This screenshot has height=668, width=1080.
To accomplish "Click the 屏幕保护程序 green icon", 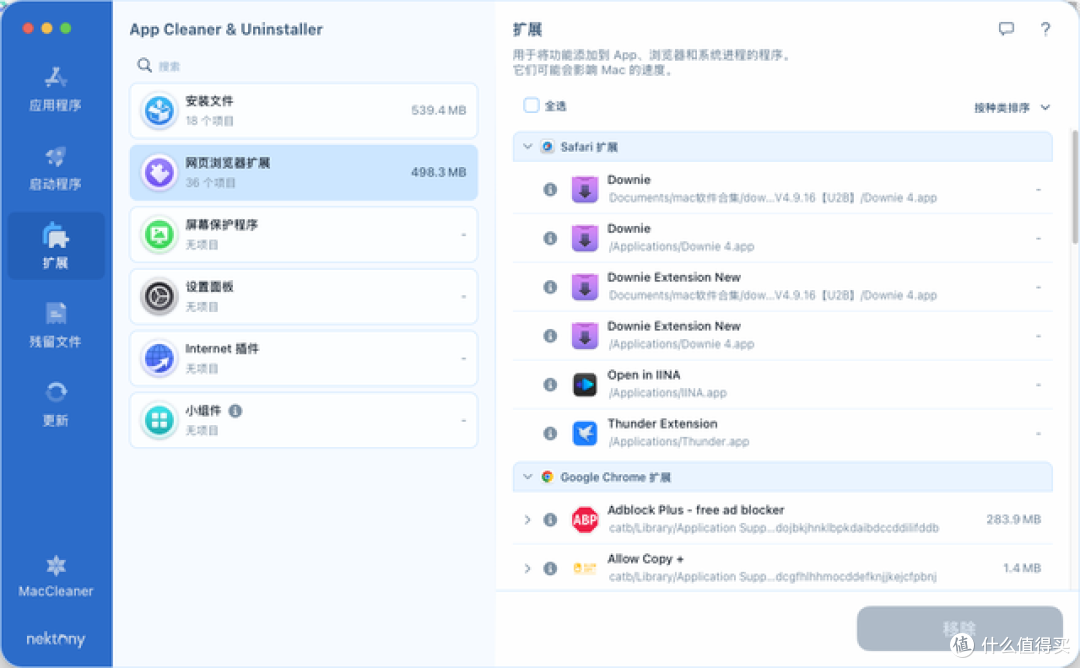I will [x=159, y=234].
